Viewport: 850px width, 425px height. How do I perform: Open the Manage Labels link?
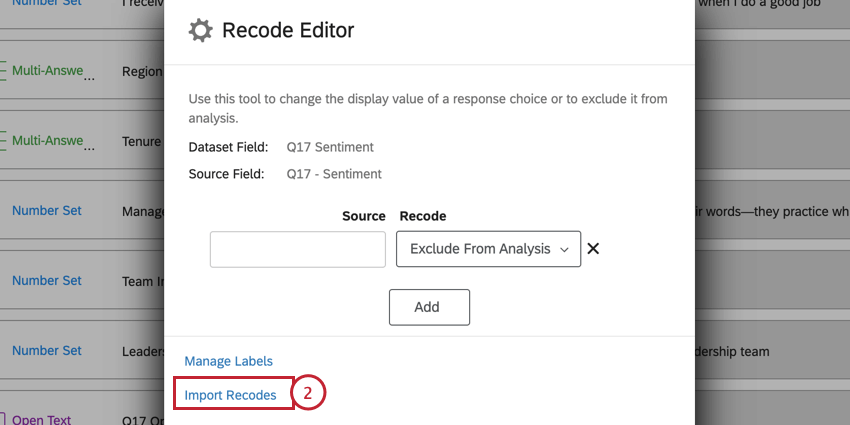[228, 361]
